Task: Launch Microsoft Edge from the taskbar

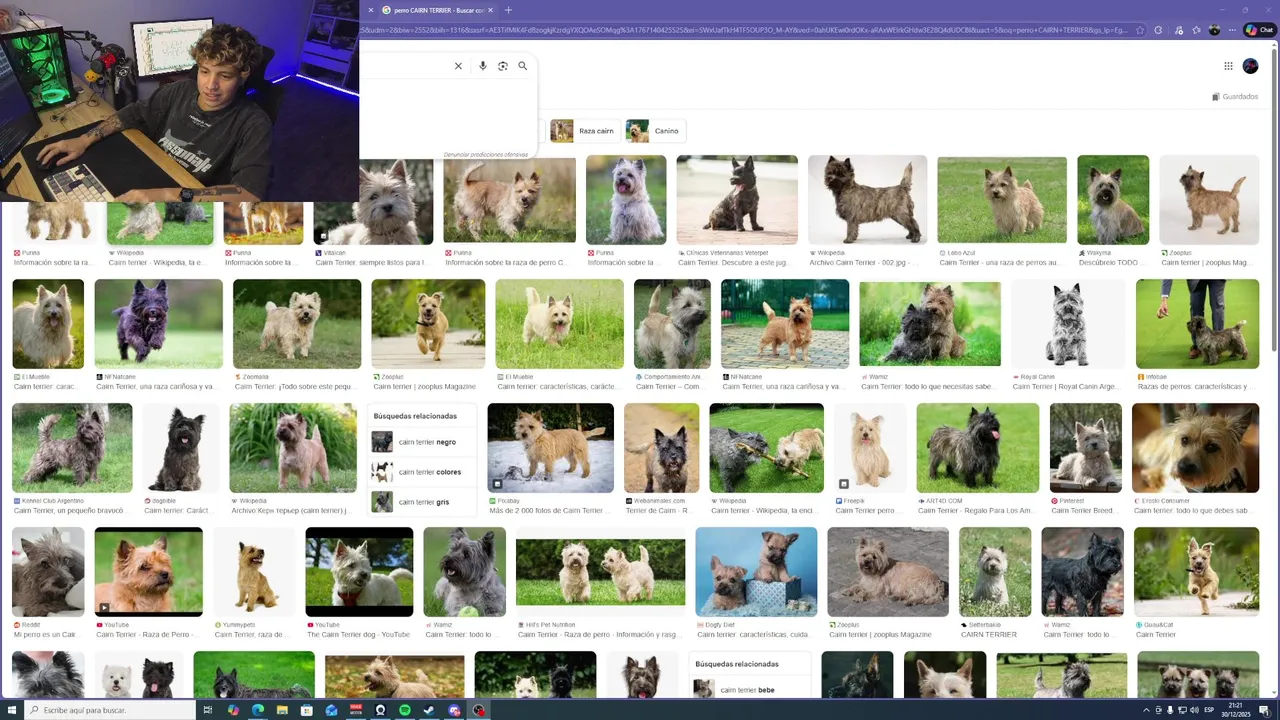Action: pos(257,710)
